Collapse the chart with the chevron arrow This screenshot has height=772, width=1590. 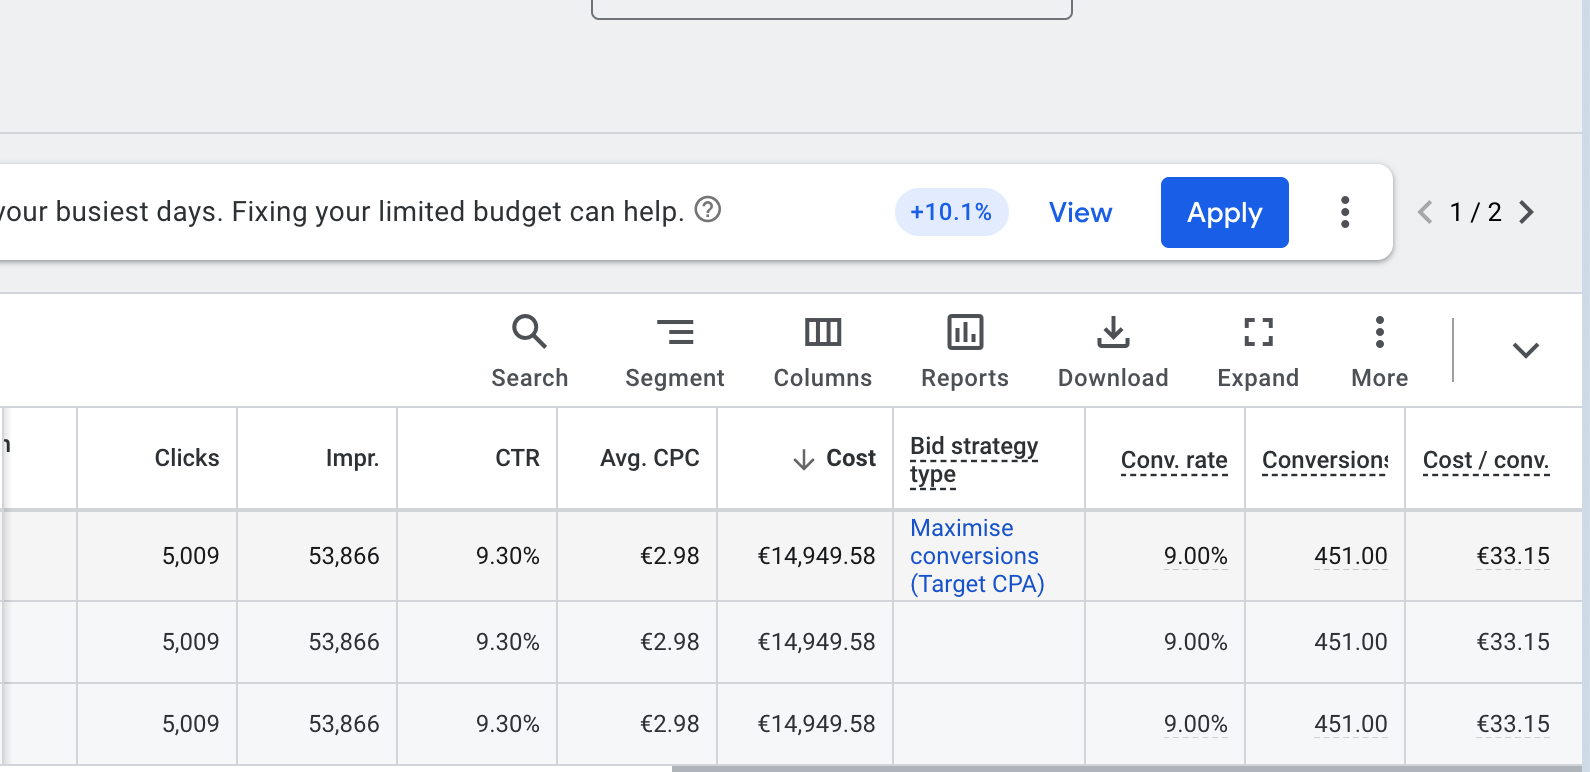[1525, 350]
